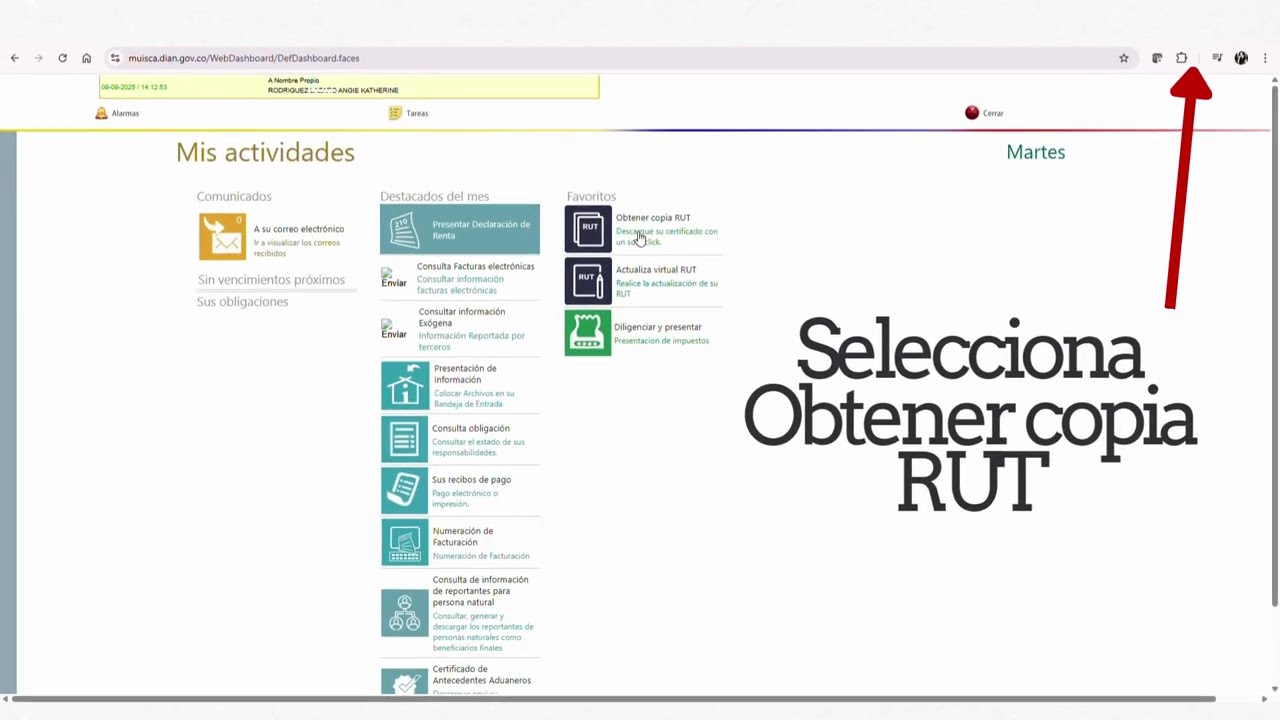This screenshot has width=1280, height=720.
Task: Click the vertical page scrollbar
Action: pyautogui.click(x=1274, y=345)
